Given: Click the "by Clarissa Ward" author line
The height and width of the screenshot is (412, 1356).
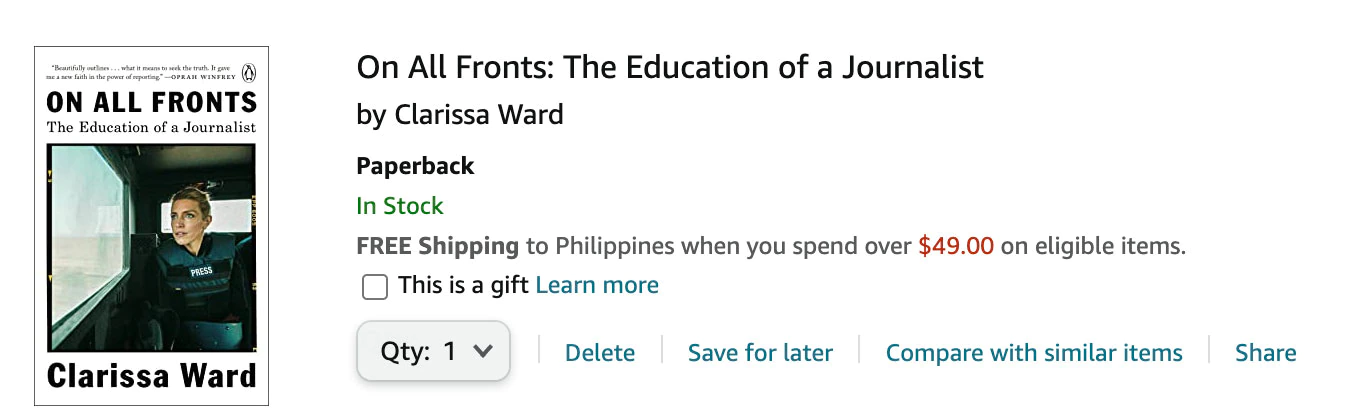Looking at the screenshot, I should coord(460,115).
